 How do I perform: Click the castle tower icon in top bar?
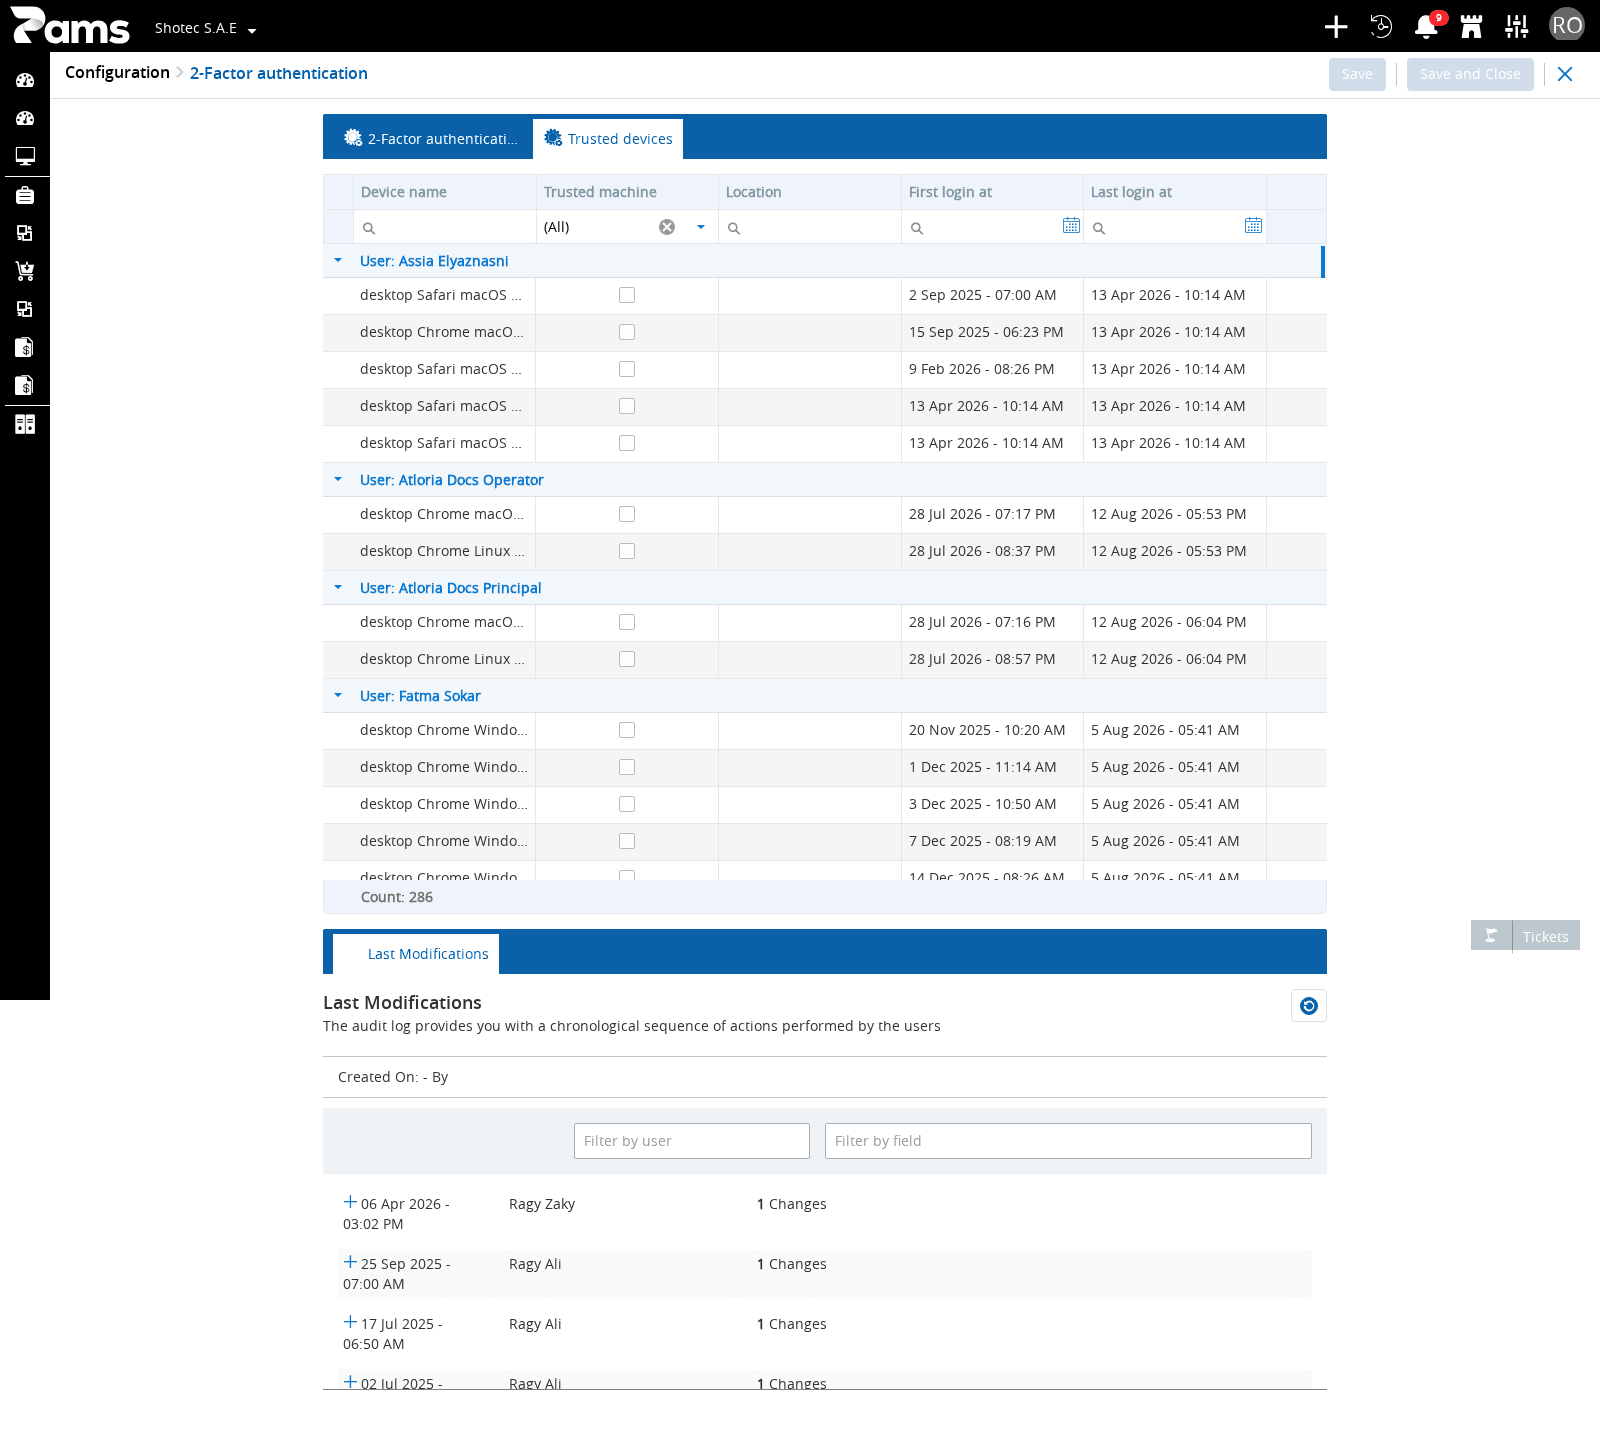click(x=1471, y=27)
